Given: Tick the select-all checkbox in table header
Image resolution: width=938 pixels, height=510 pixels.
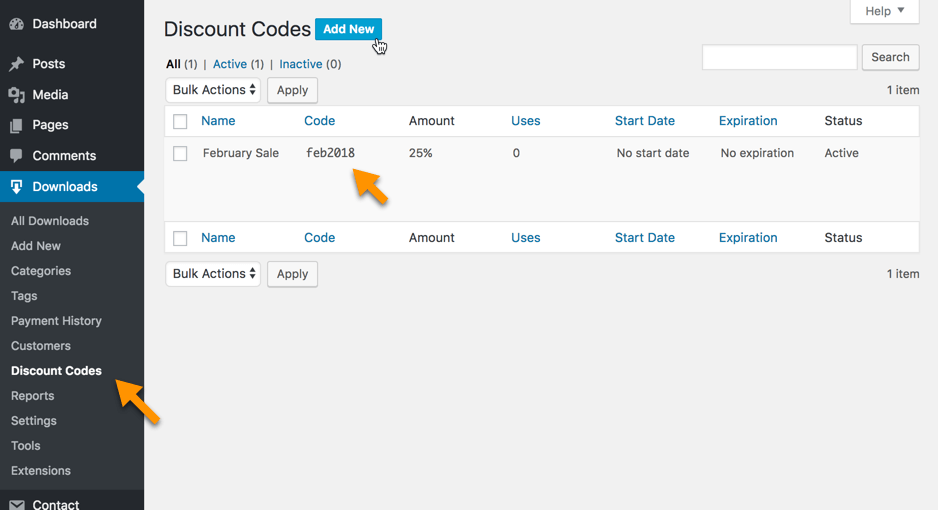Looking at the screenshot, I should pos(180,122).
